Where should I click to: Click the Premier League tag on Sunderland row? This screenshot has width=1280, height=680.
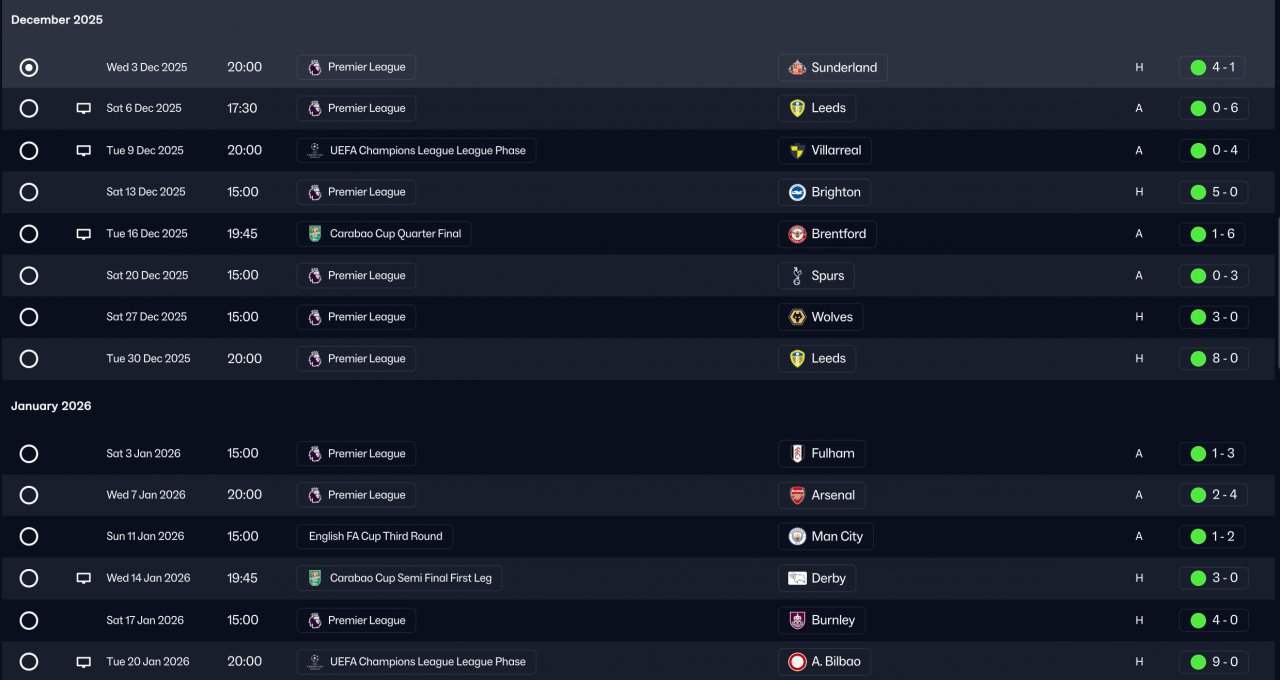point(356,68)
